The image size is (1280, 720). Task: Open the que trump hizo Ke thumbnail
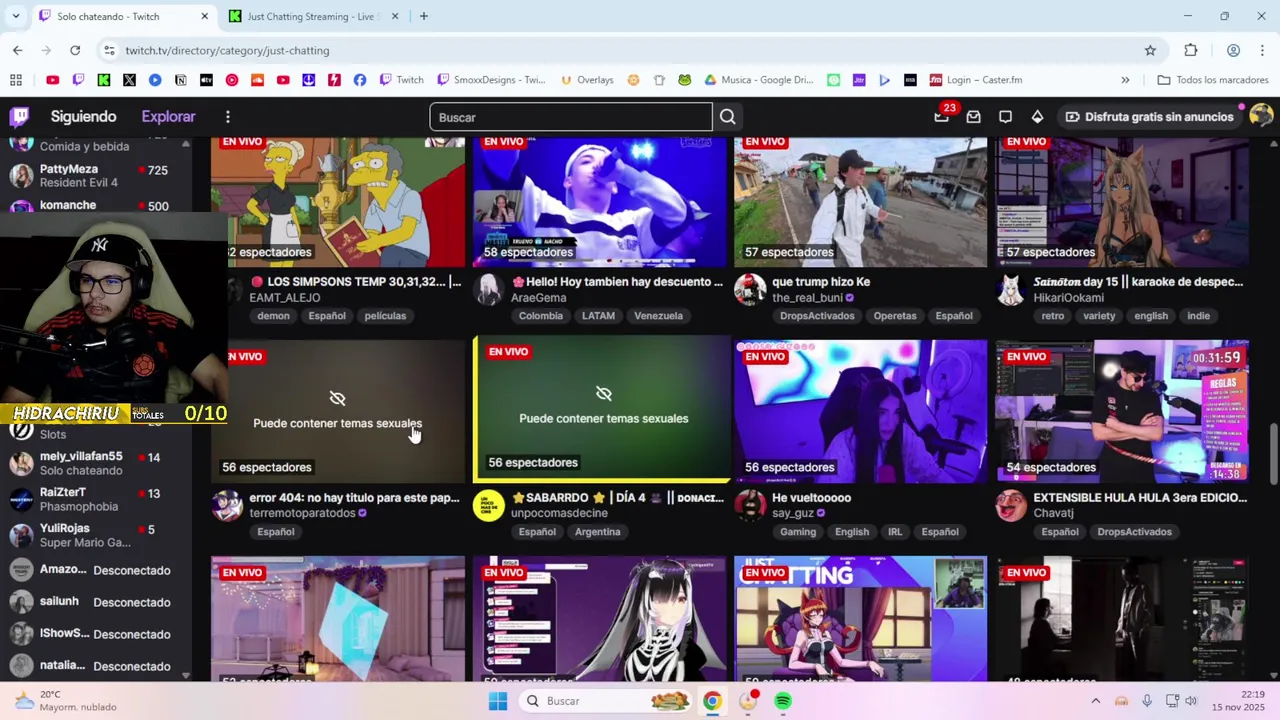860,200
